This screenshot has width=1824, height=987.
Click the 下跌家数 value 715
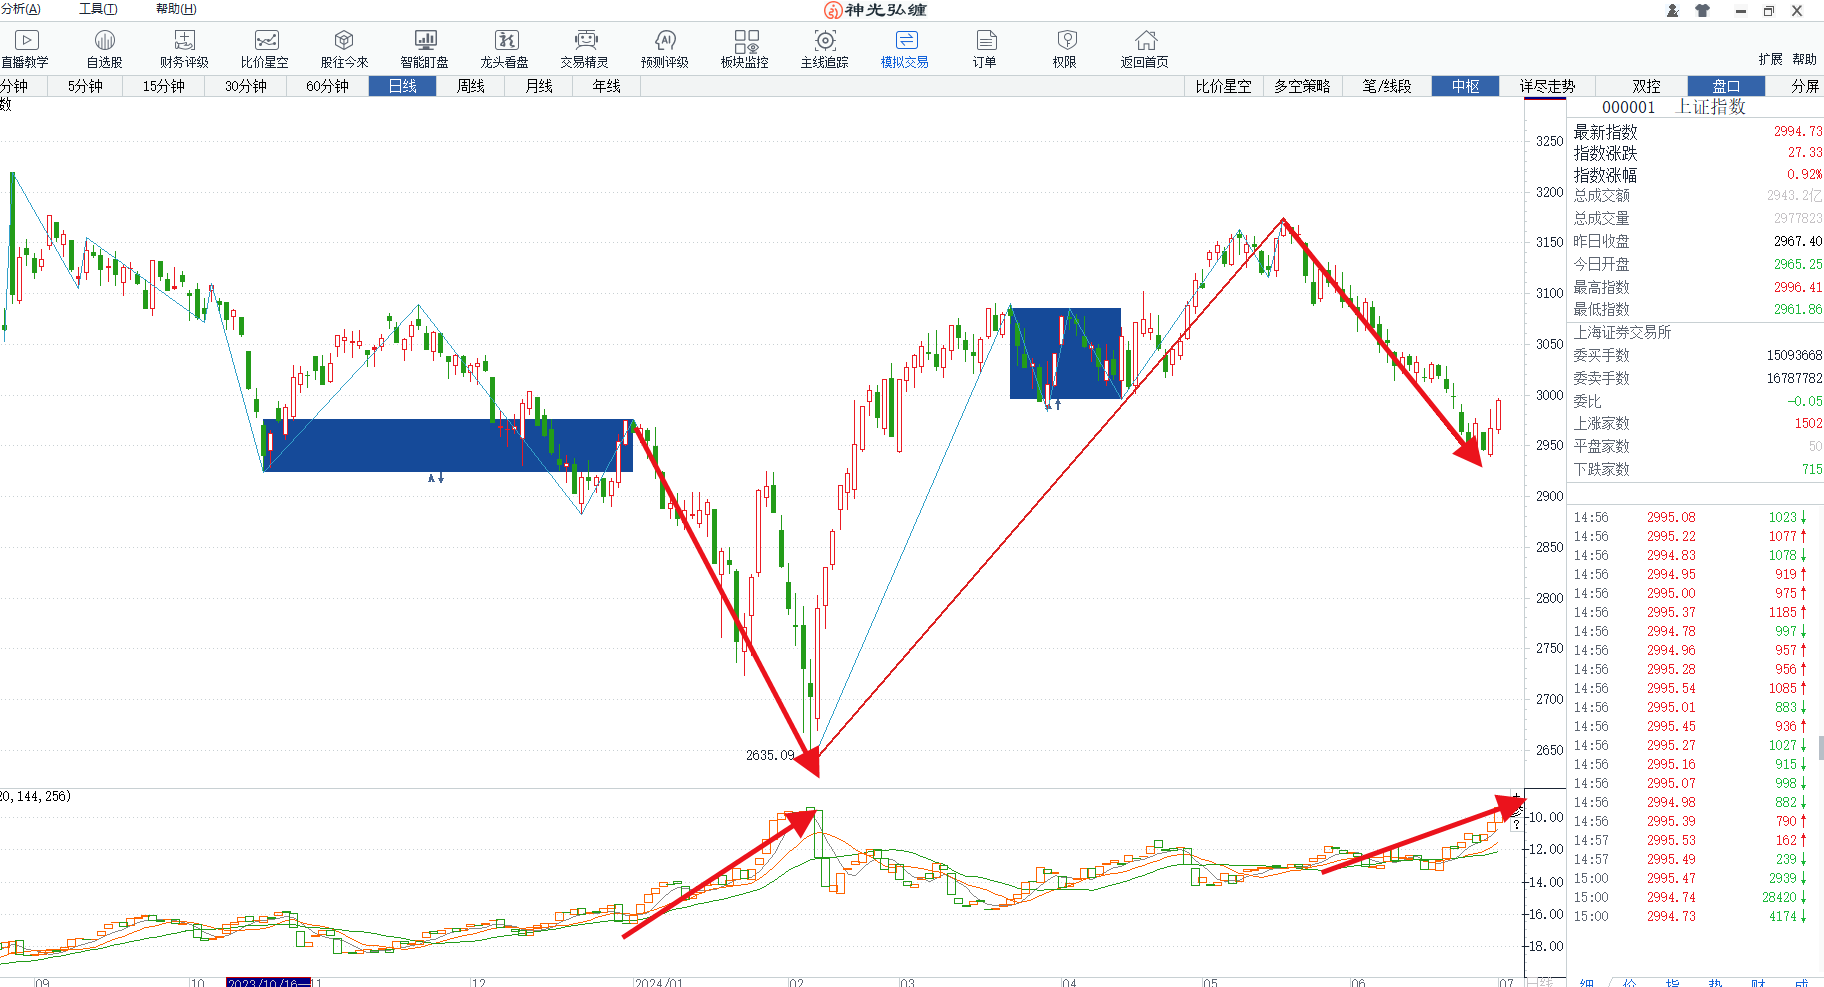point(1811,469)
